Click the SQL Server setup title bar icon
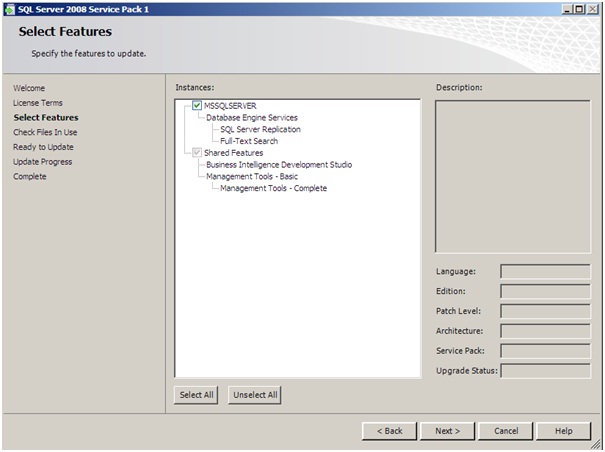605x452 pixels. click(9, 9)
